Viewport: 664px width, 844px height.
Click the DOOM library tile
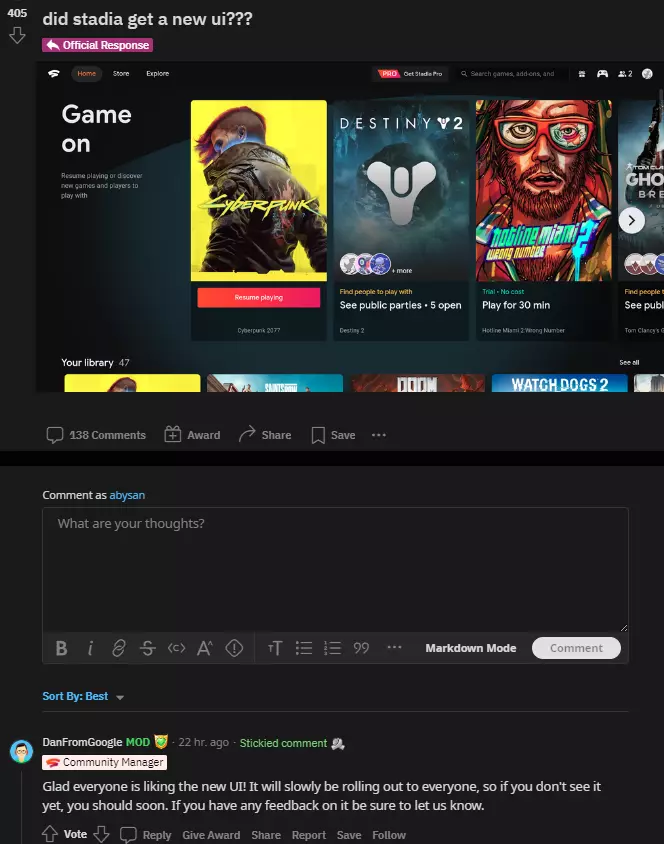click(418, 383)
